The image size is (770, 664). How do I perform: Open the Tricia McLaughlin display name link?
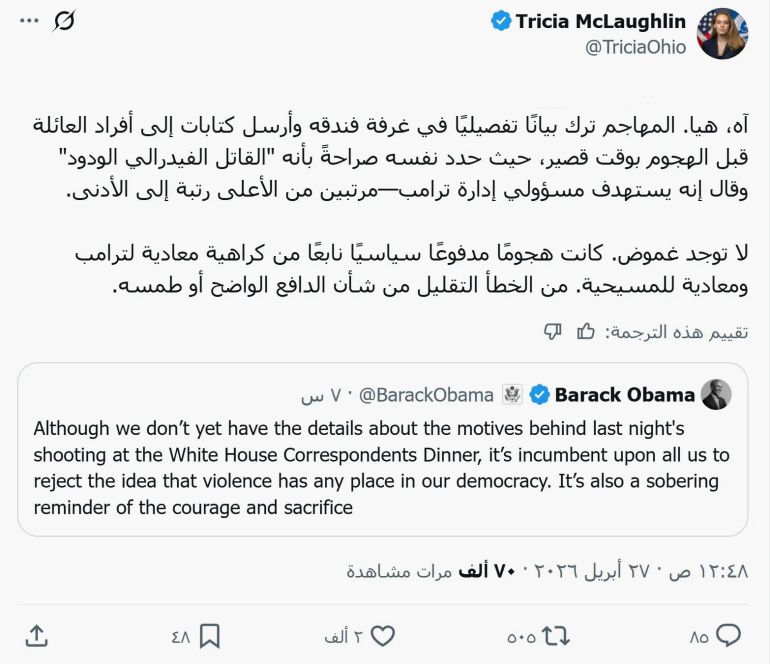click(601, 21)
